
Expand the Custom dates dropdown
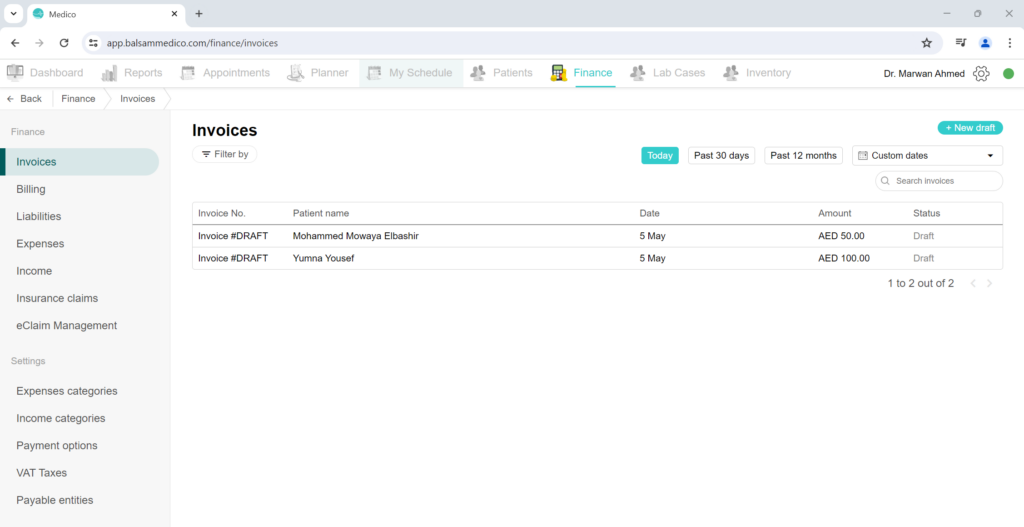(x=927, y=156)
